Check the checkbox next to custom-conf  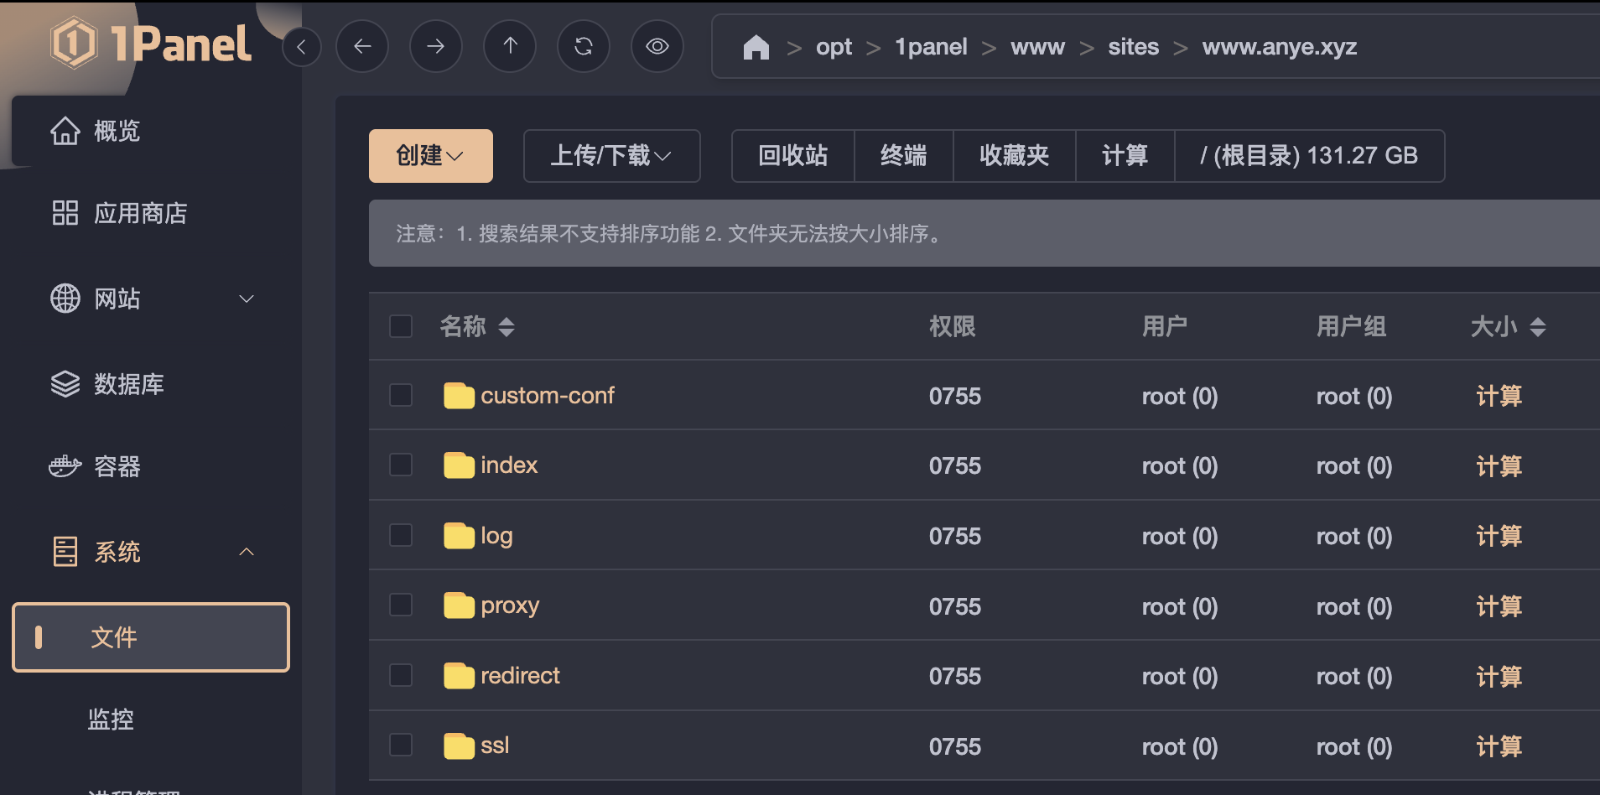click(x=400, y=395)
